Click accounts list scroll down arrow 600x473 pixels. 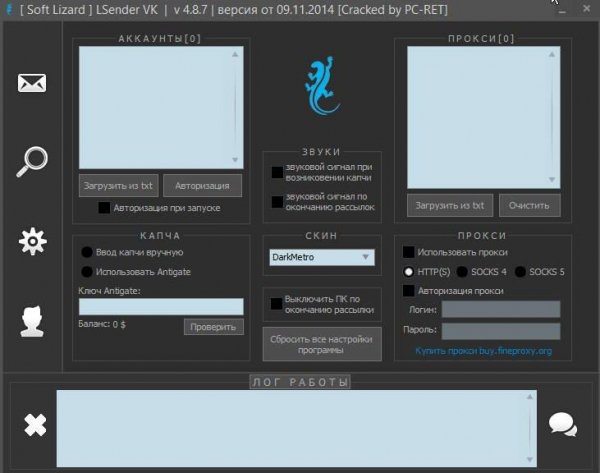click(x=235, y=160)
